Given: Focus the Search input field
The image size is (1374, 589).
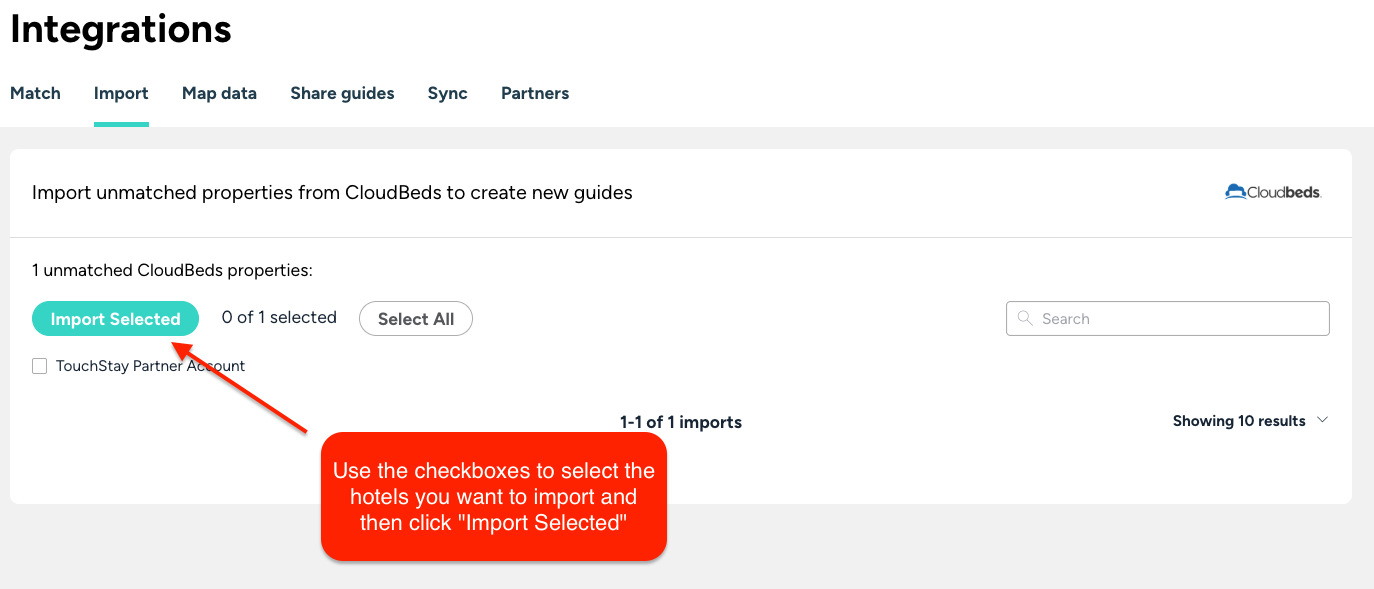Looking at the screenshot, I should click(x=1168, y=318).
